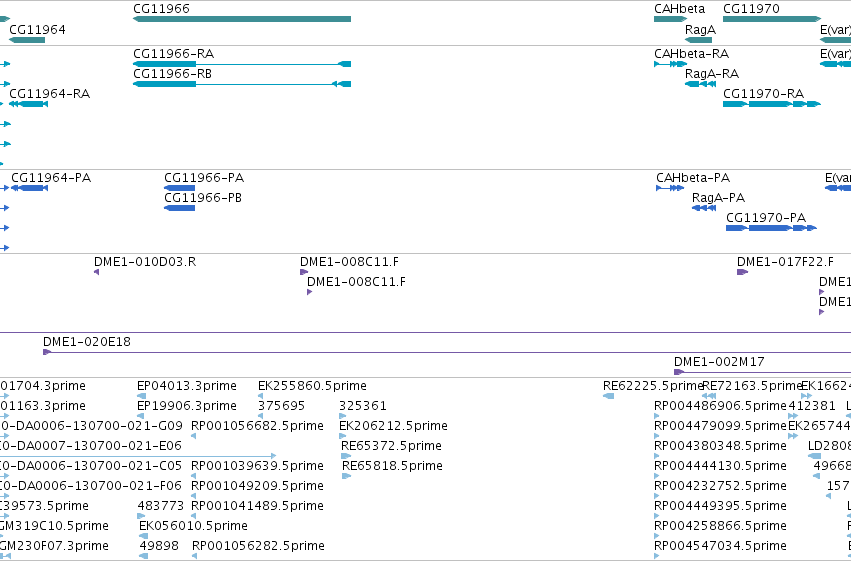Select the RP004380348.5prime EST arrow

(x=657, y=456)
